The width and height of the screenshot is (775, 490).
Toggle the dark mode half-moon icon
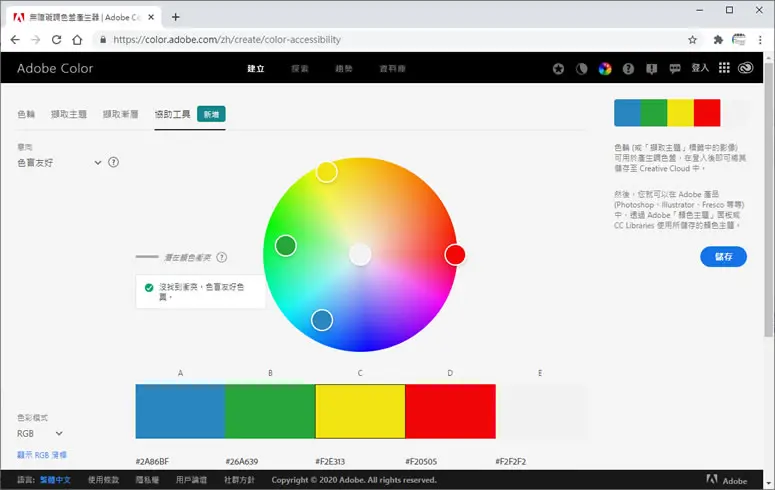(582, 69)
